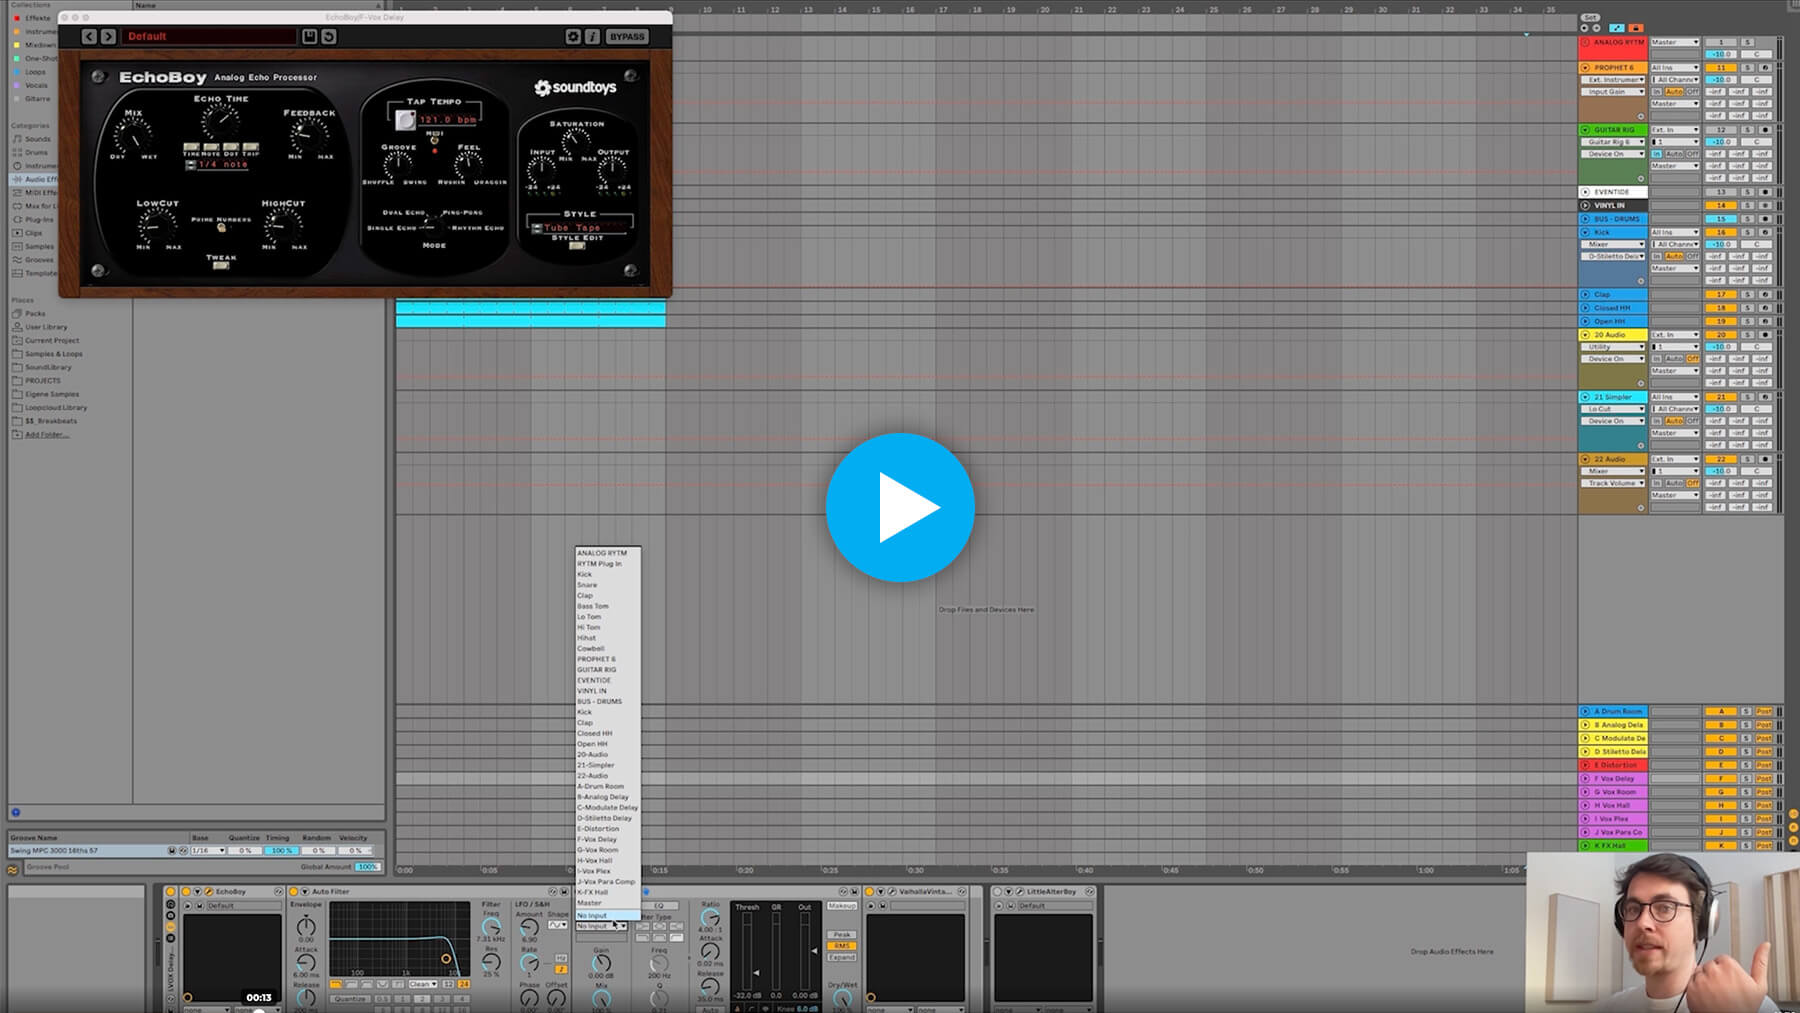Choose F-Vox Delay from the list
This screenshot has width=1800, height=1013.
(608, 839)
